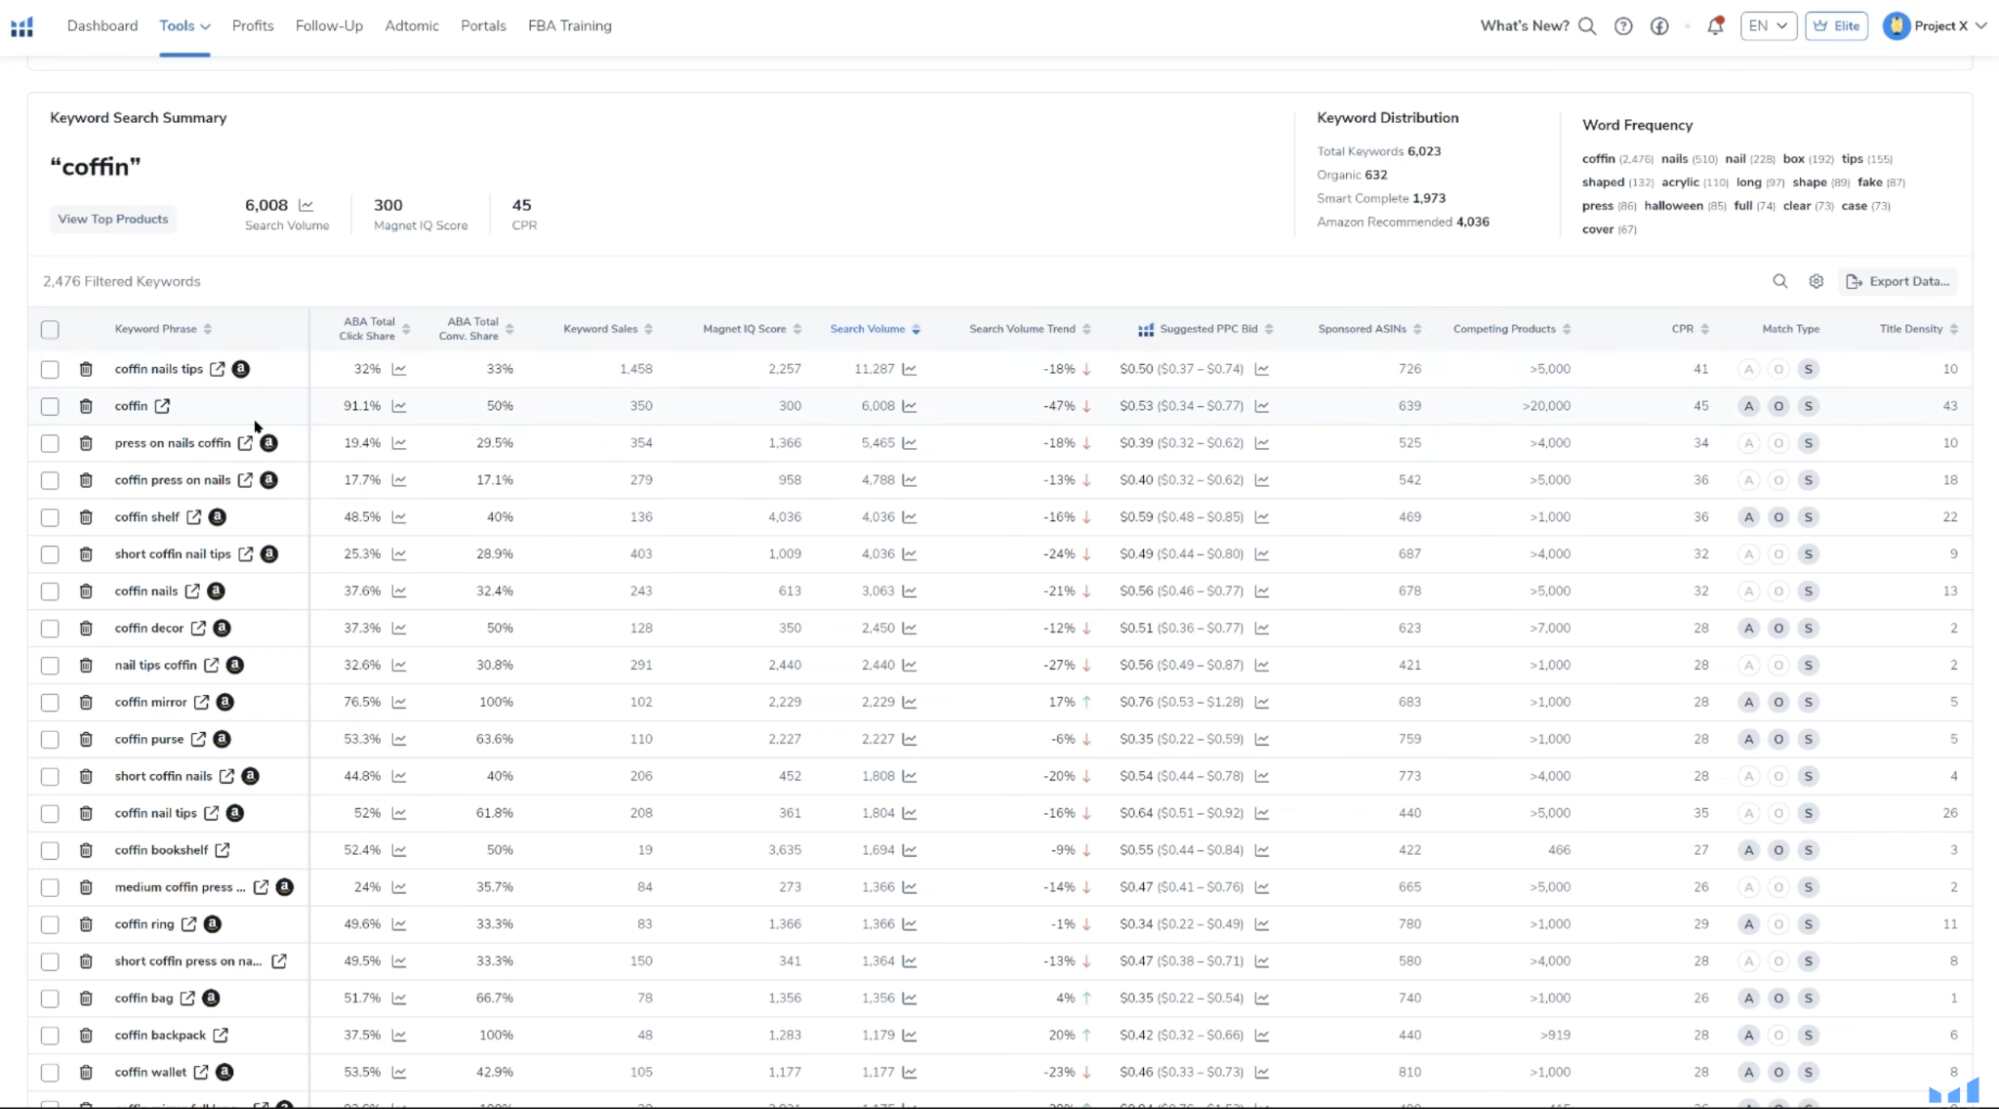Toggle Amazon match type 'A' for 'coffin bag'
The height and width of the screenshot is (1109, 1999).
point(1748,998)
